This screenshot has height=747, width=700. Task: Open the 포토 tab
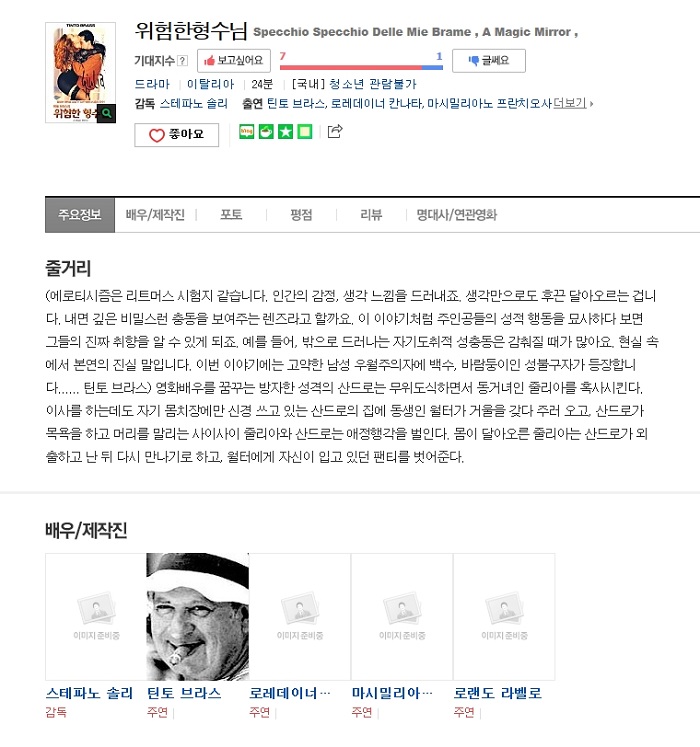(231, 215)
